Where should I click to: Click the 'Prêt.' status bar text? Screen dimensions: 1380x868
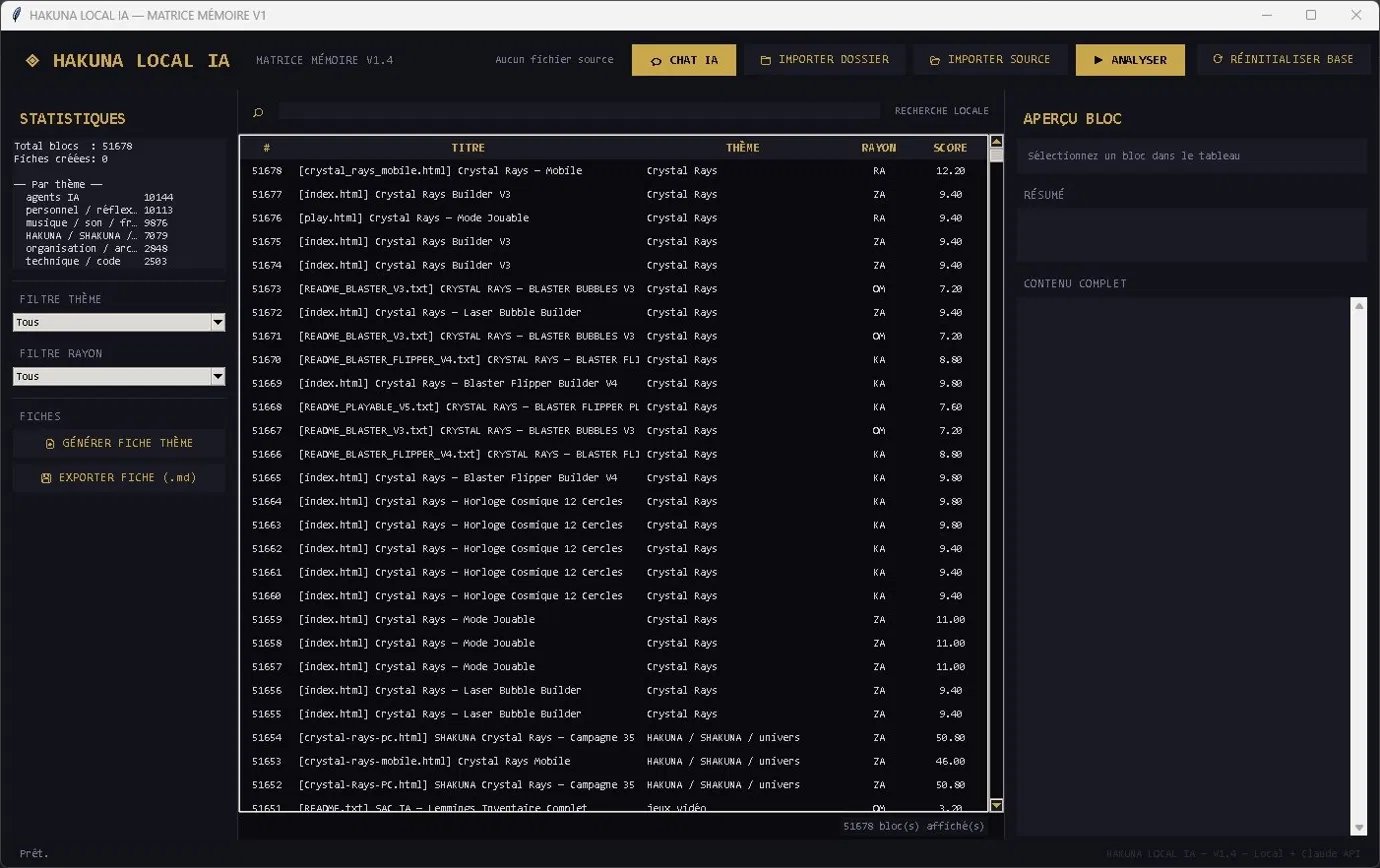34,853
